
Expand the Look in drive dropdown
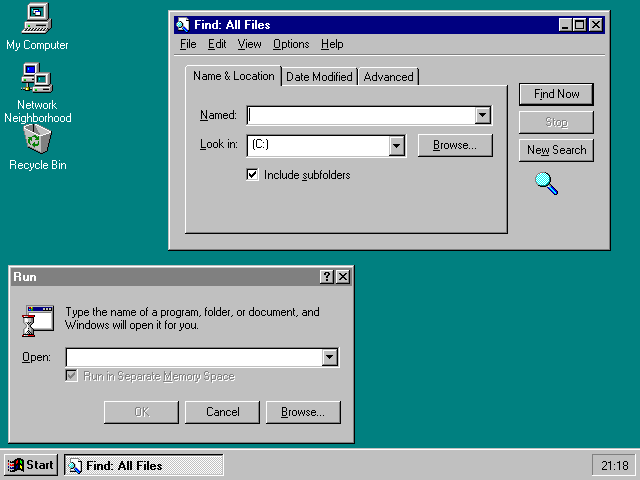[x=396, y=145]
